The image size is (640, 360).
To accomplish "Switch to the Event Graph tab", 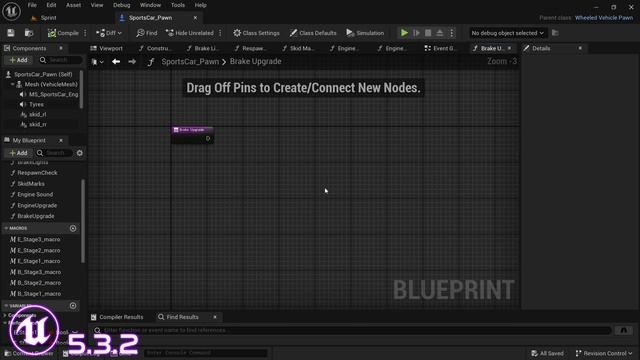I will [440, 48].
